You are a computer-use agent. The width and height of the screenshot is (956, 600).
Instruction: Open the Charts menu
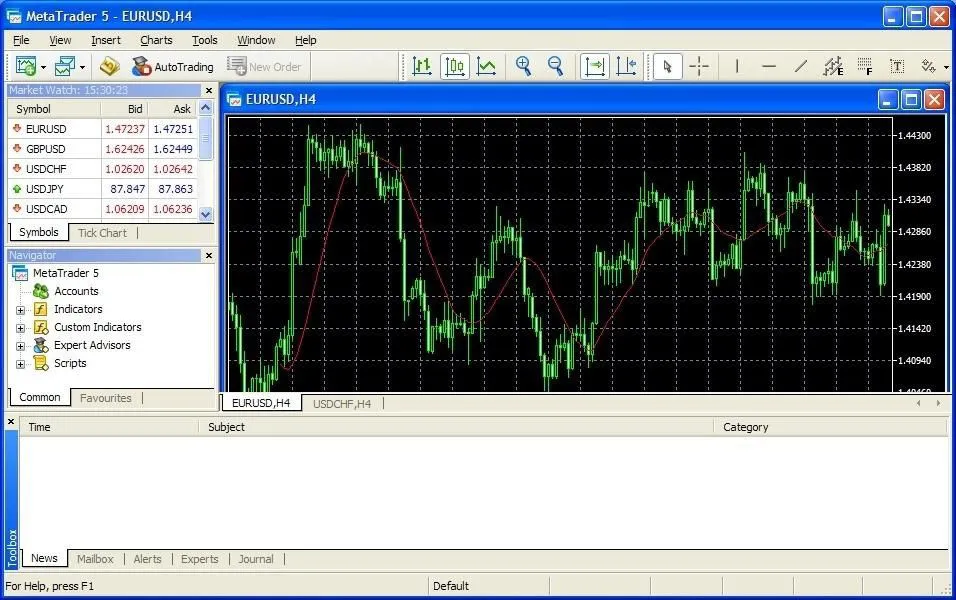[x=156, y=40]
